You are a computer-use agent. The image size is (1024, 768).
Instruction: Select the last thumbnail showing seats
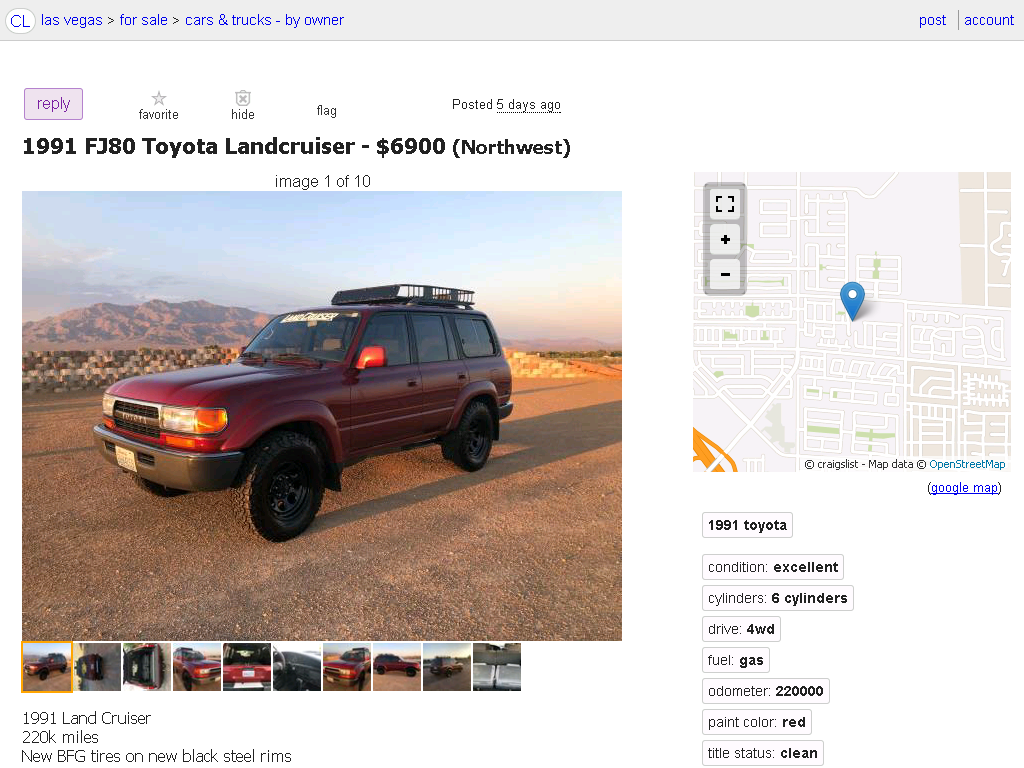click(497, 667)
